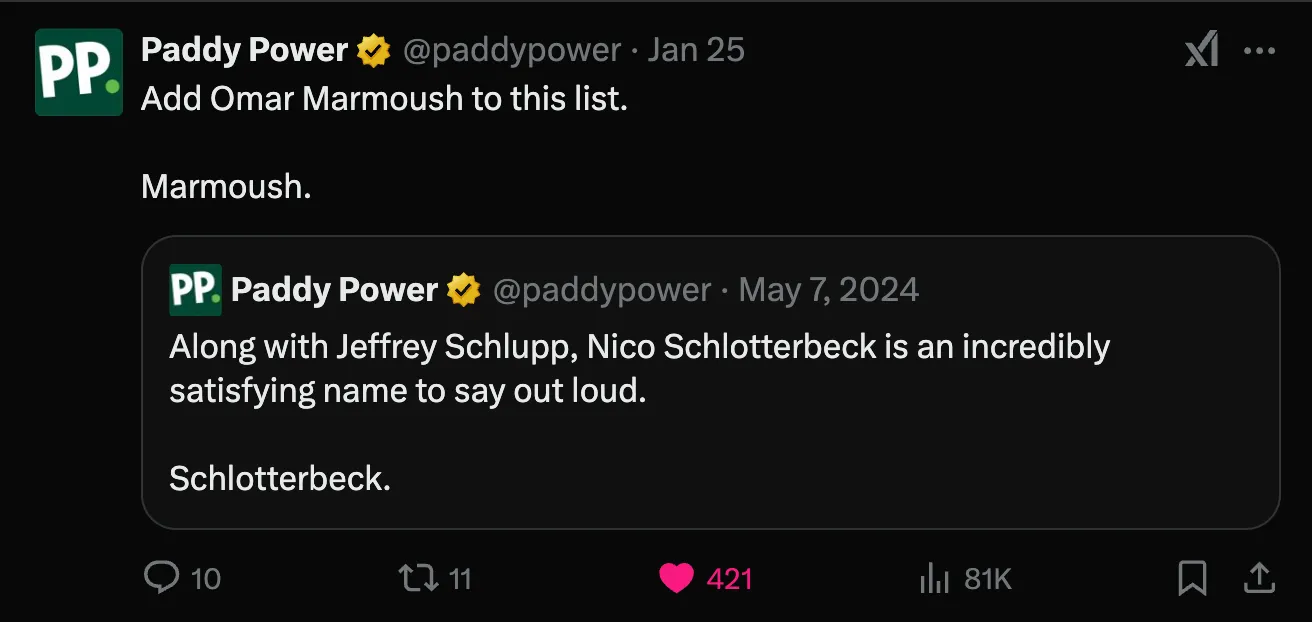Open the May 7, 2024 quoted tweet date
1312x622 pixels.
828,290
